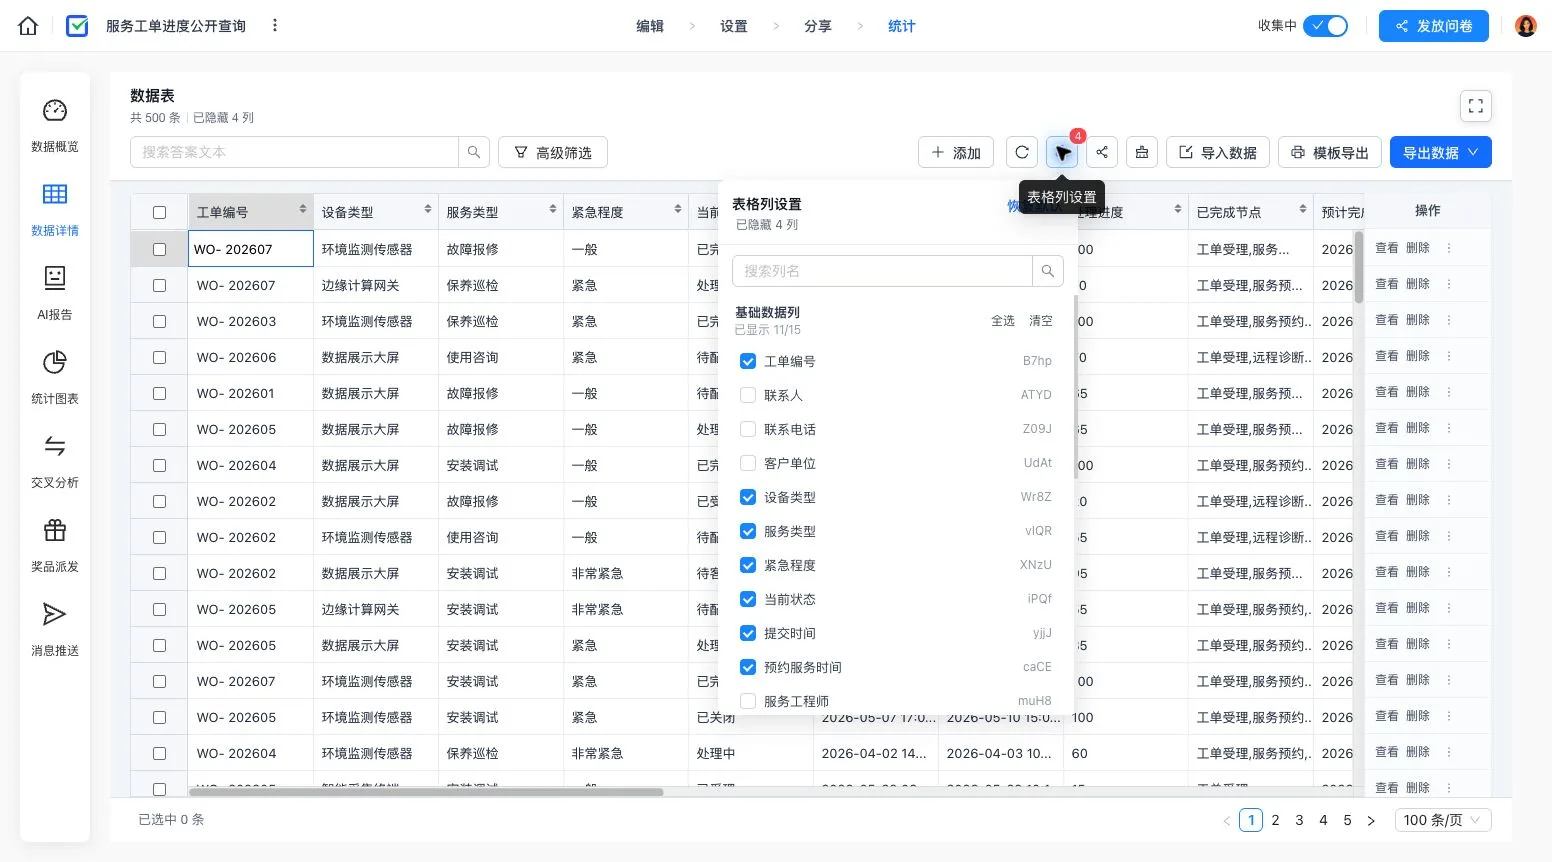
Task: Select checkbox for row WO- 202603
Action: (x=159, y=321)
